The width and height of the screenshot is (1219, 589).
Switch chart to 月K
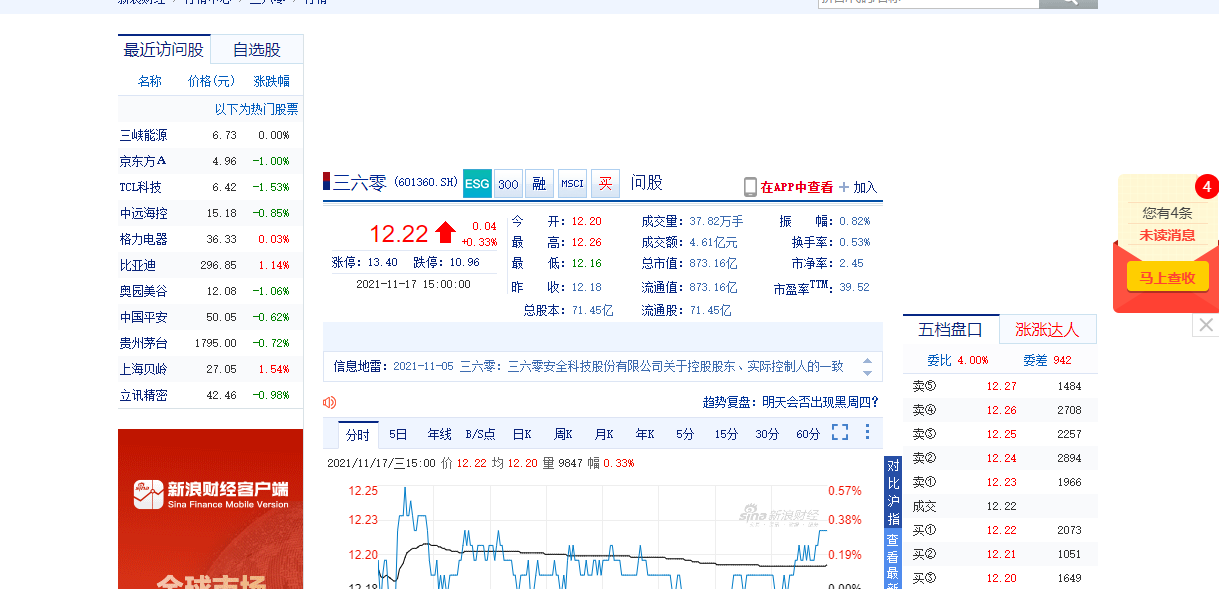click(x=604, y=434)
